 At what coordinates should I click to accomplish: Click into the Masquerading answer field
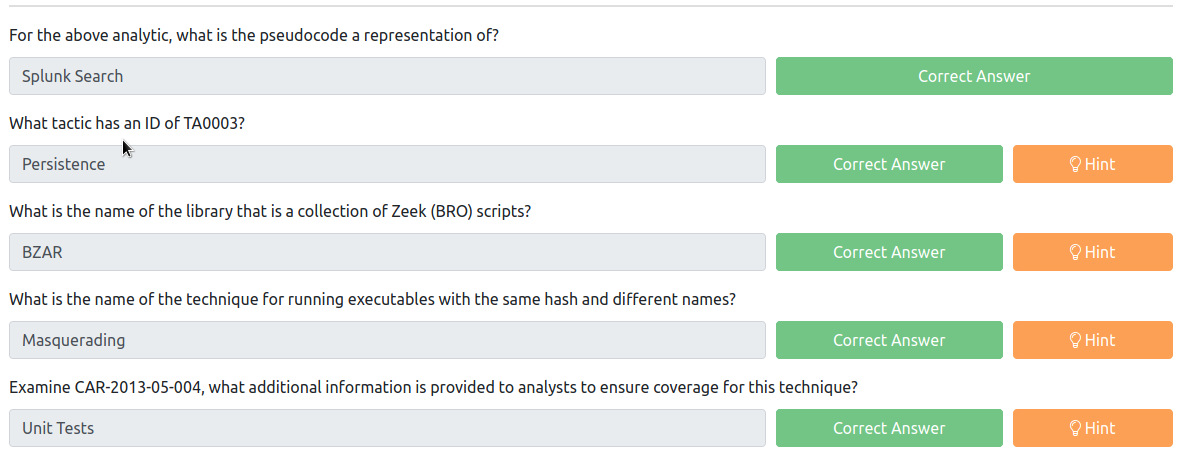pos(388,340)
